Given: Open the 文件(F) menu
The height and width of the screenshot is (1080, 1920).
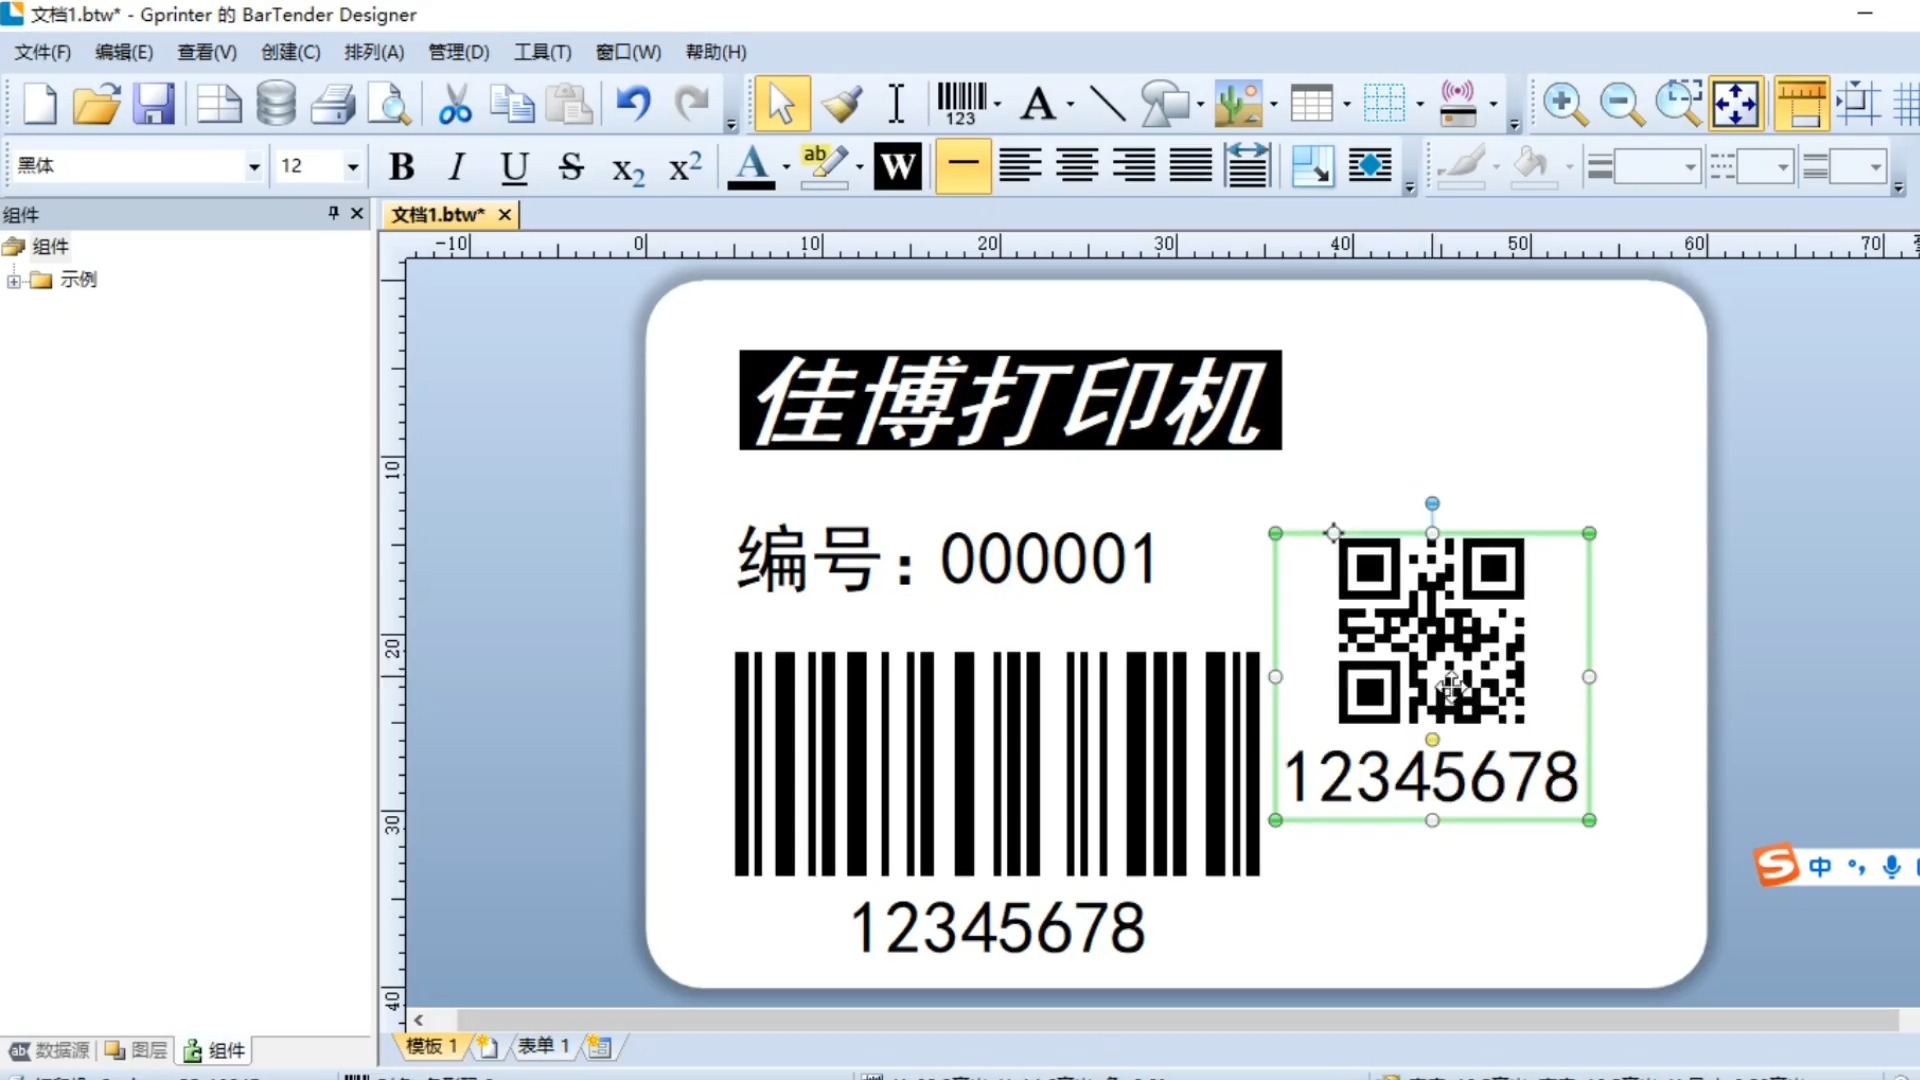Looking at the screenshot, I should pos(41,52).
